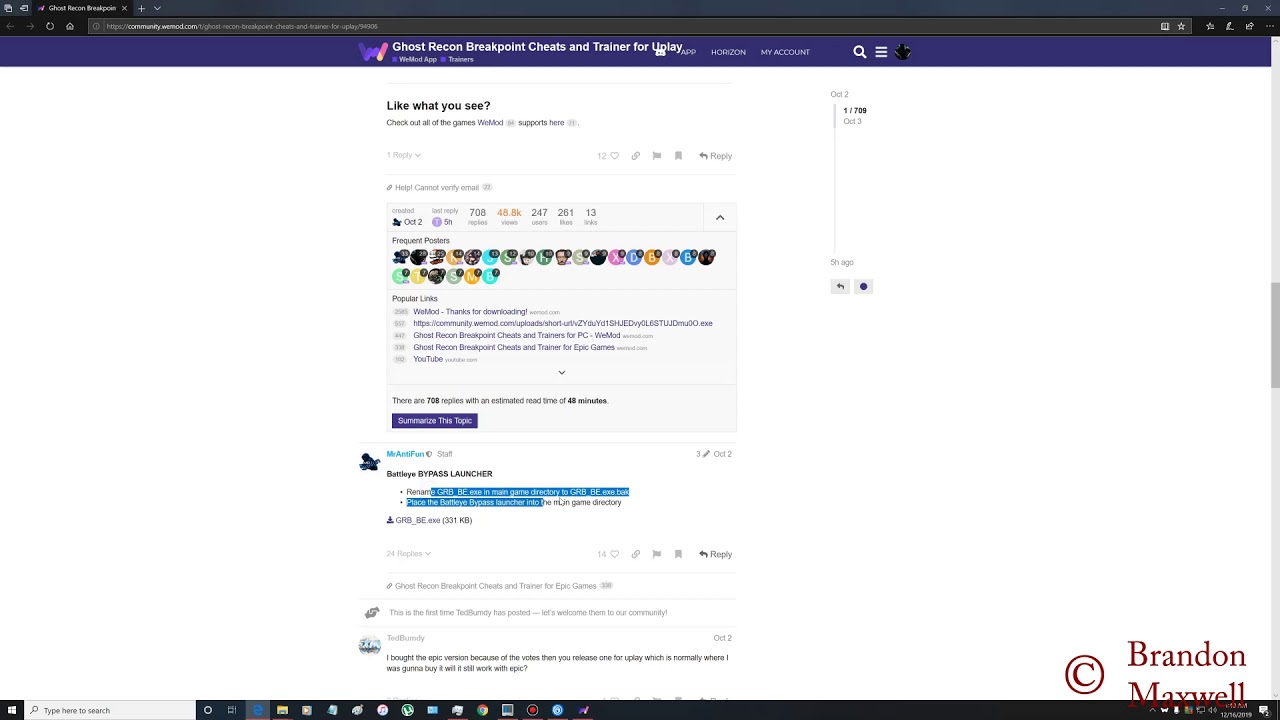Open topic tracking circle button in timeline
The height and width of the screenshot is (720, 1280).
point(864,286)
